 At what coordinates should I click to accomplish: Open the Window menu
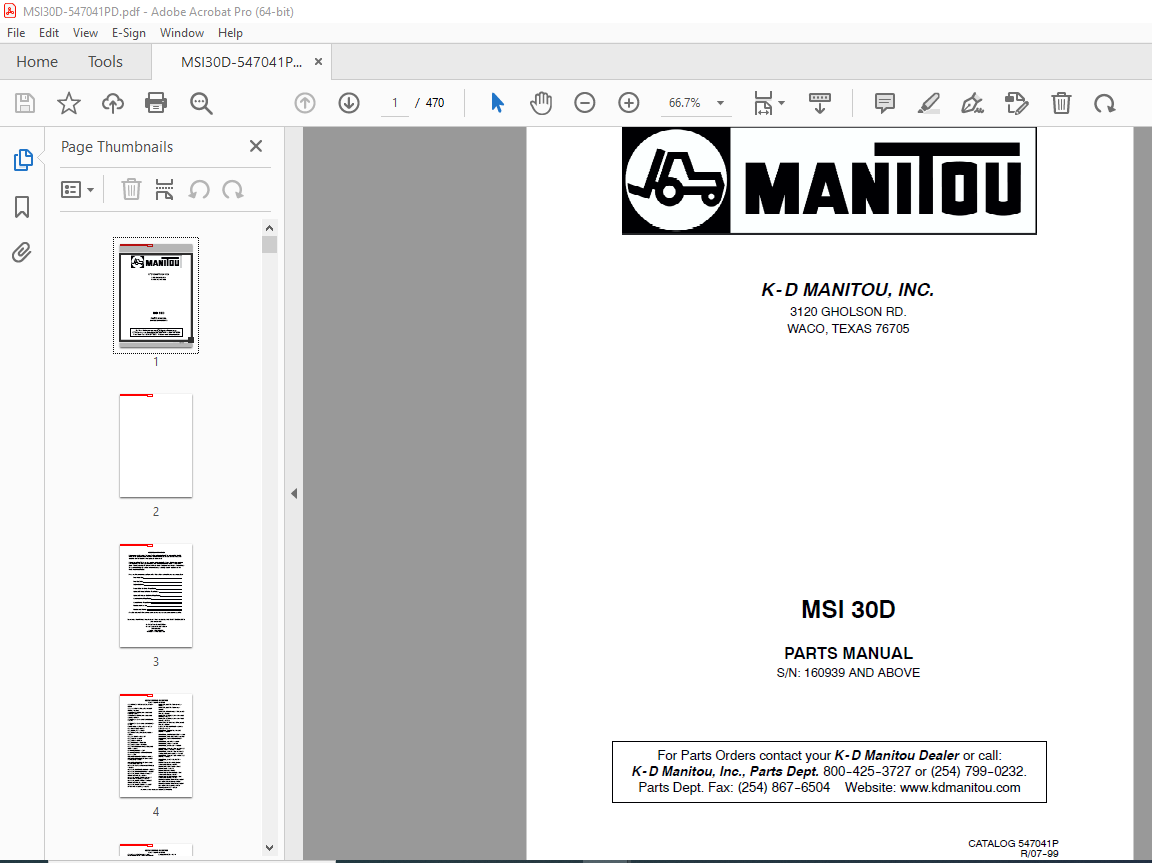[181, 33]
